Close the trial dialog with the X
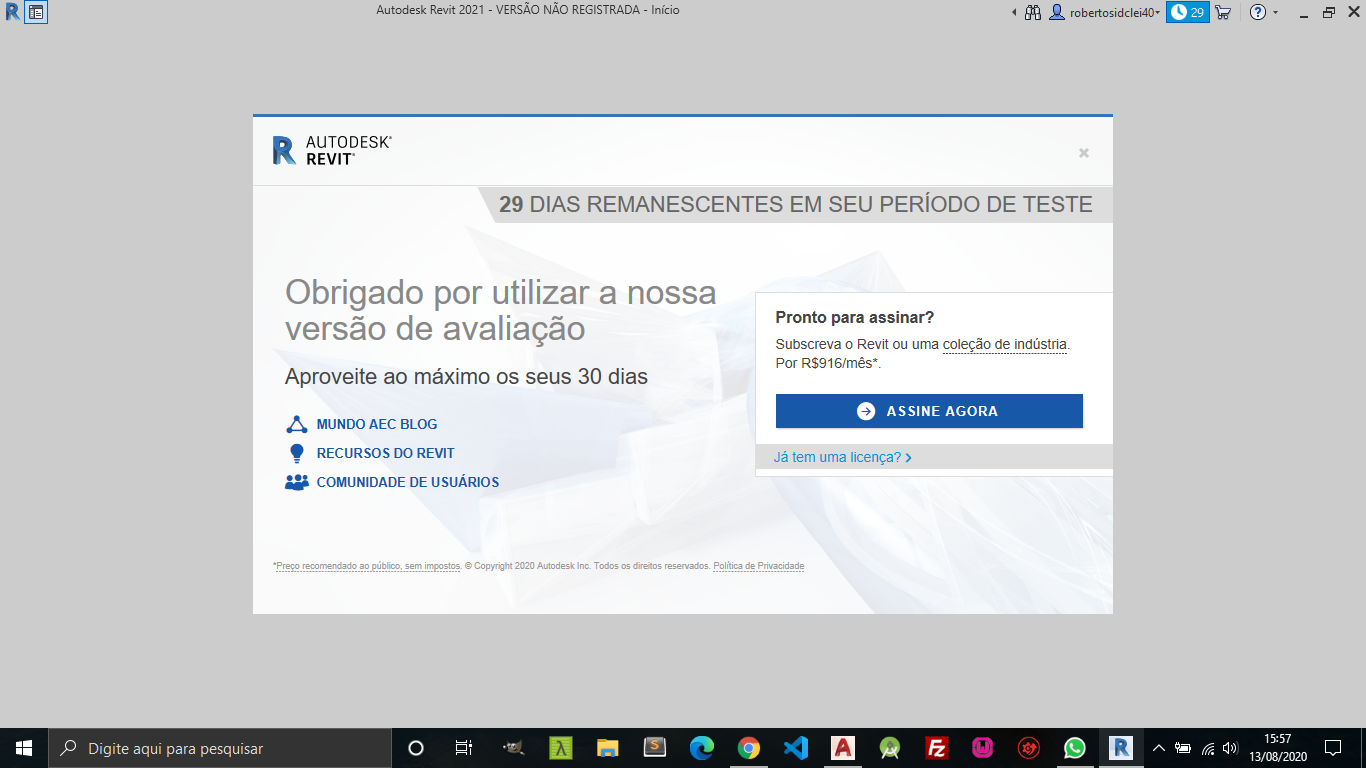 (x=1083, y=153)
